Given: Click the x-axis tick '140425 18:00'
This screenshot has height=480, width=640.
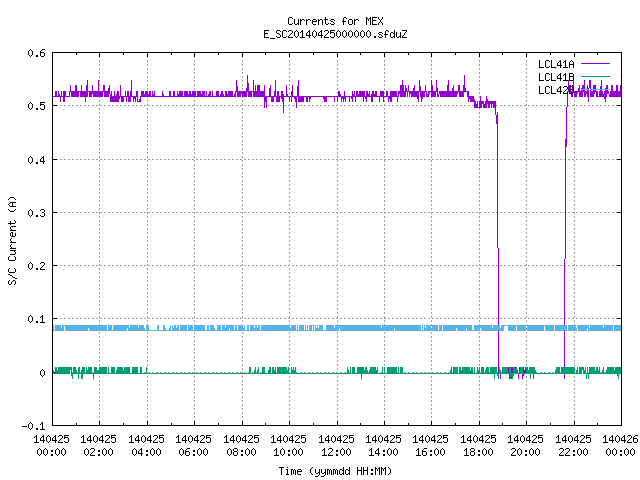Looking at the screenshot, I should tap(478, 446).
